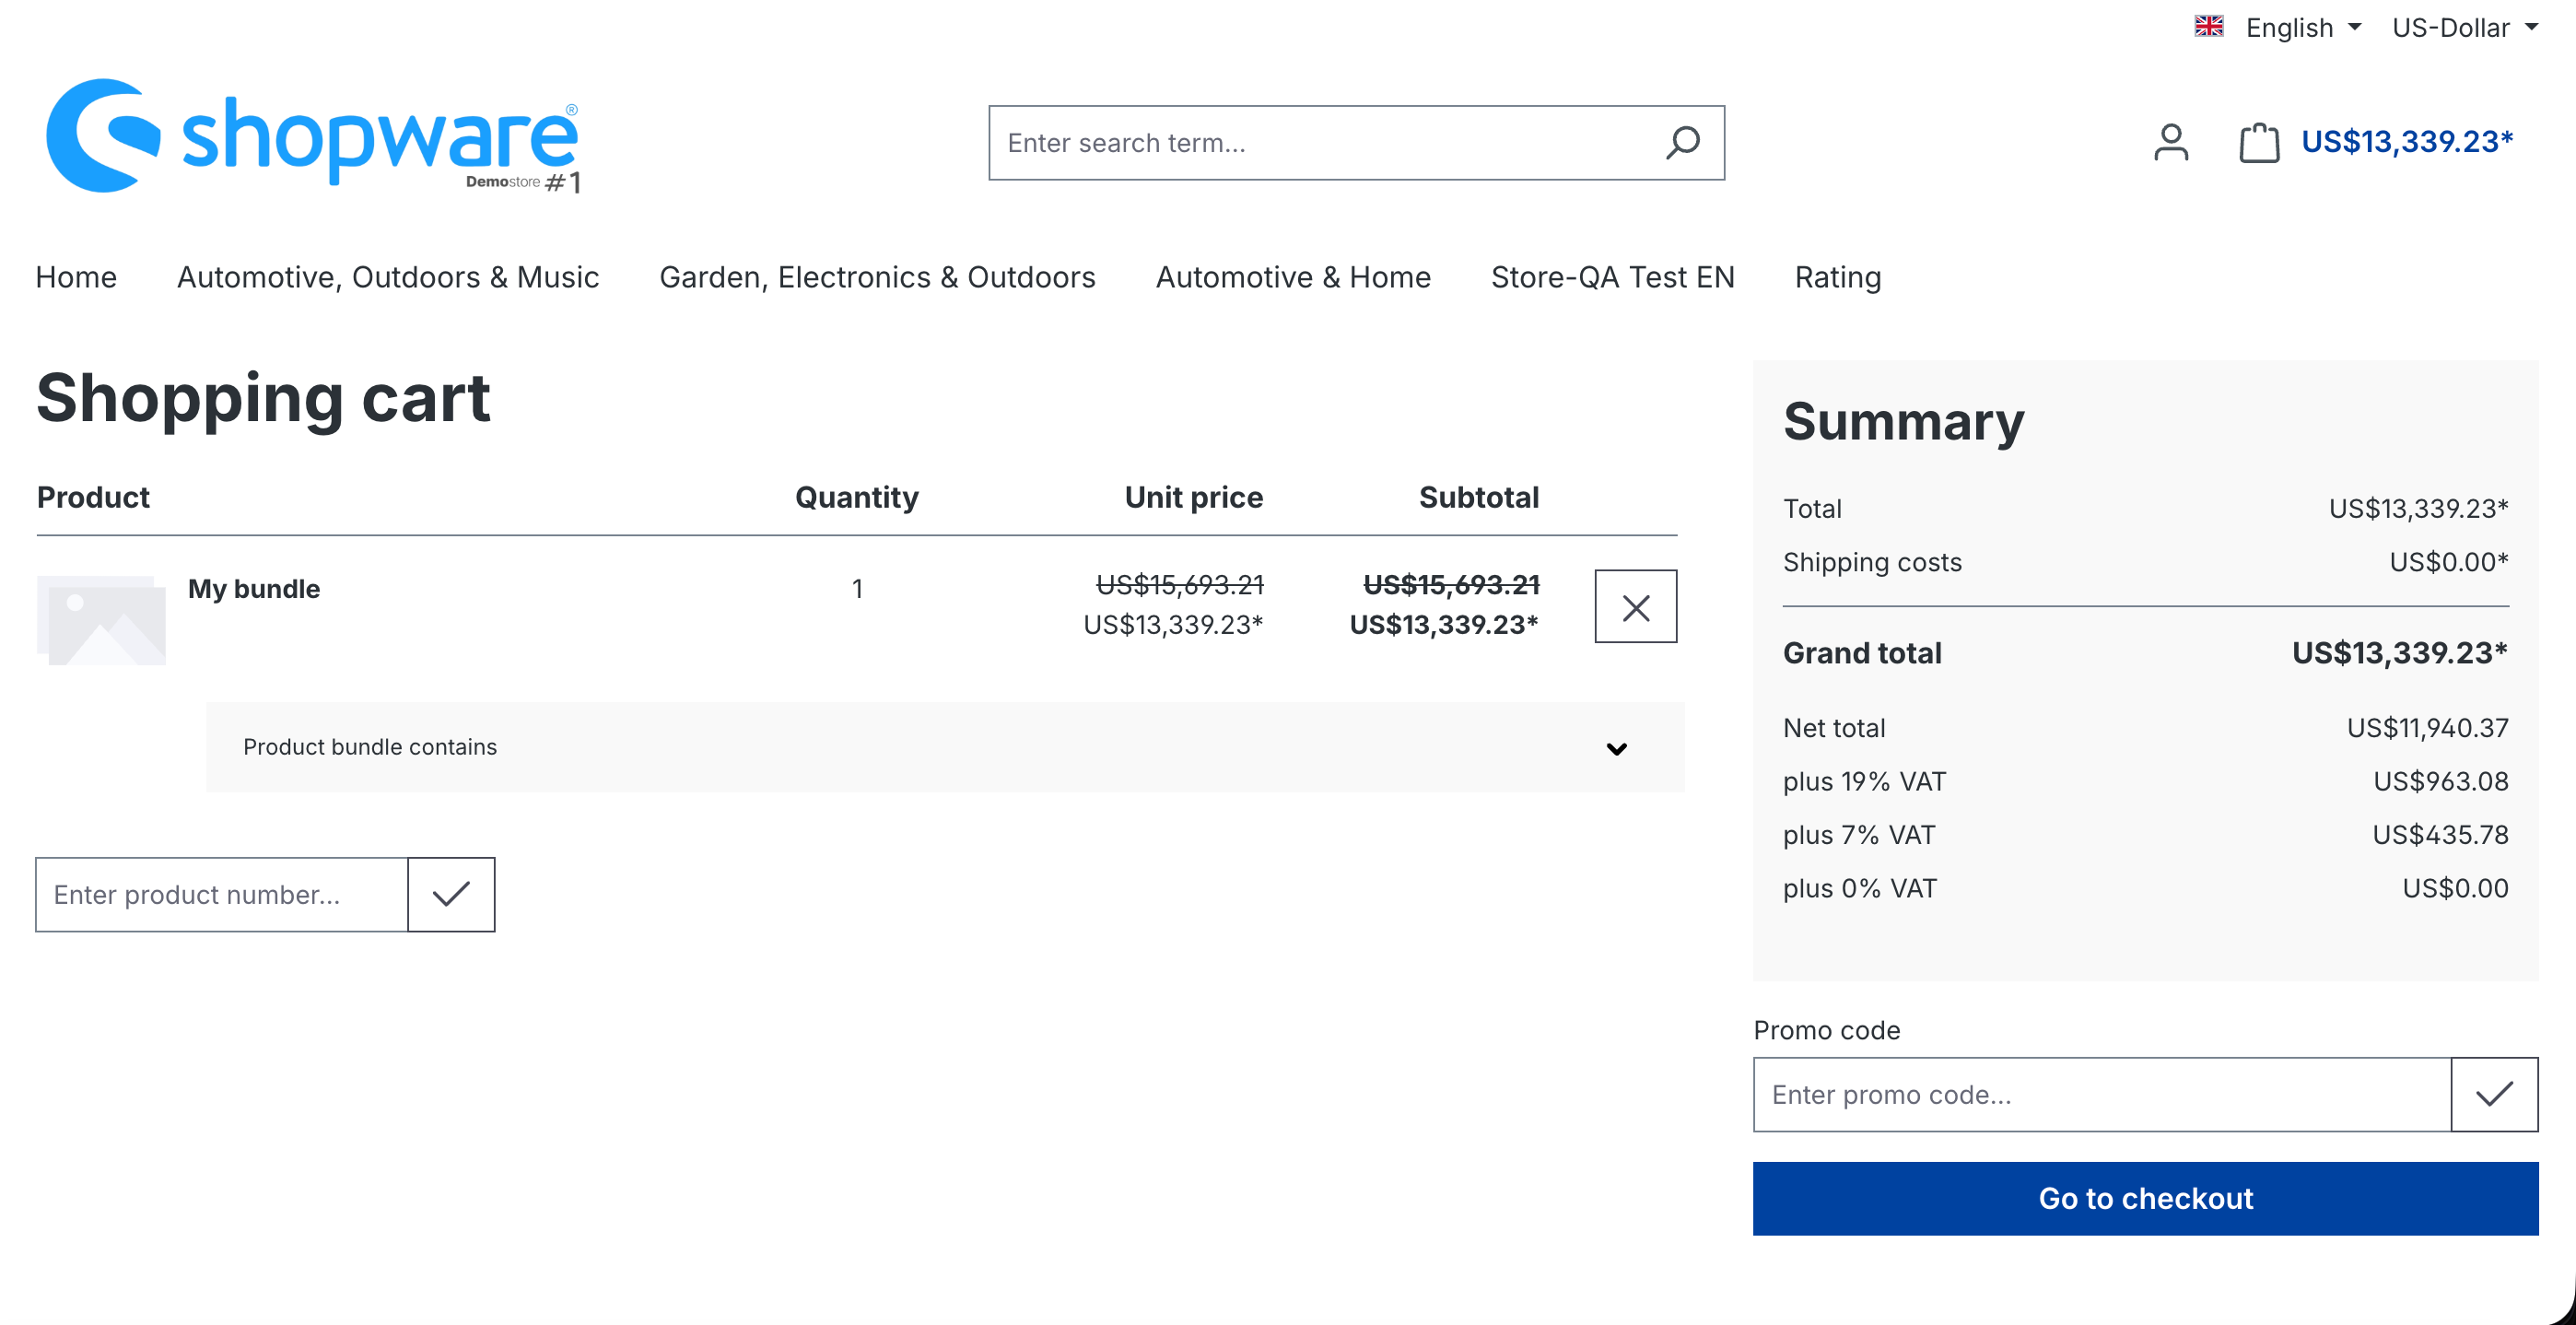The image size is (2576, 1325).
Task: Apply promo code with checkmark button
Action: pos(2494,1094)
